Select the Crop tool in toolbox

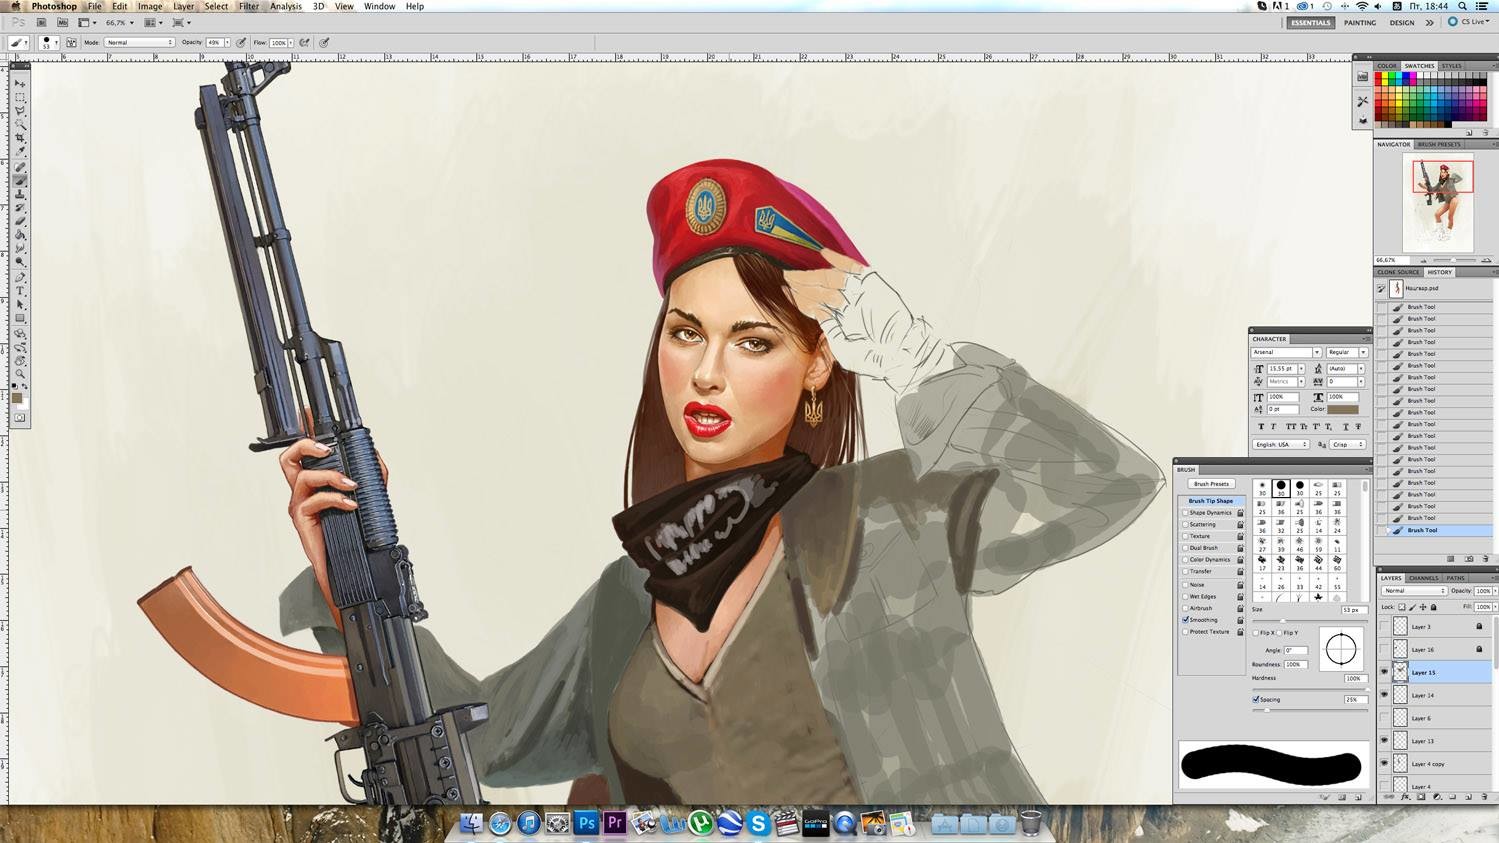pos(19,138)
